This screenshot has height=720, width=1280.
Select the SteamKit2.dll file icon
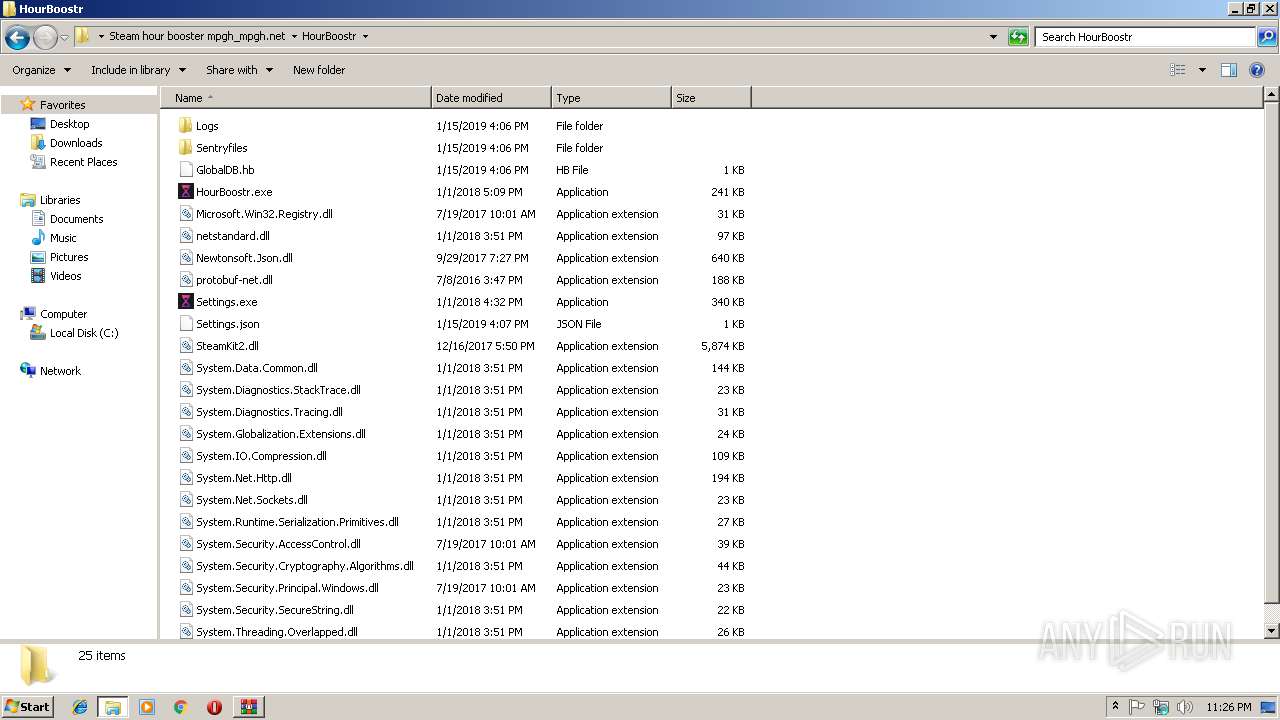(185, 346)
